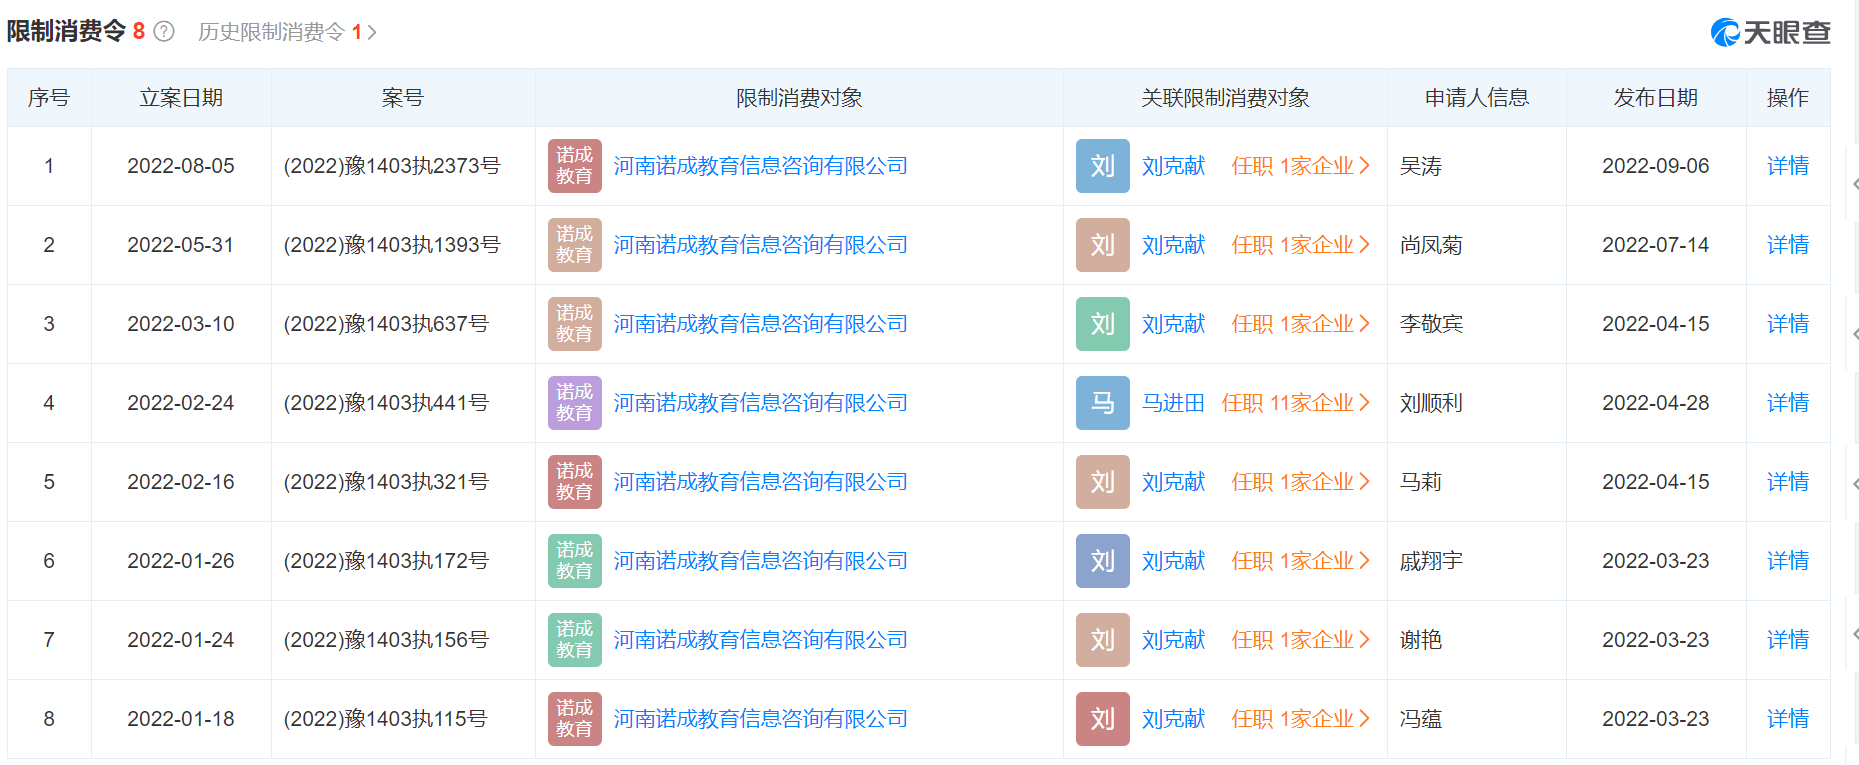This screenshot has width=1859, height=765.
Task: View 详情 for case 执1393号
Action: pyautogui.click(x=1788, y=245)
